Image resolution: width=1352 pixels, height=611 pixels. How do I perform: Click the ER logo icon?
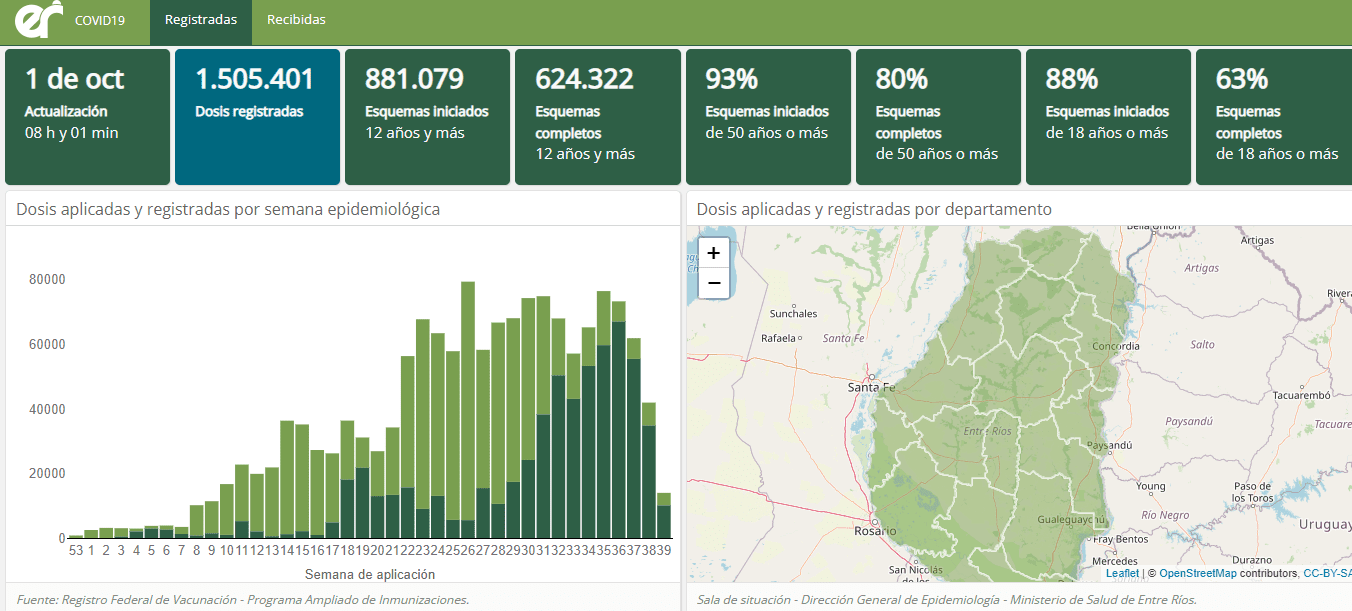click(x=38, y=20)
